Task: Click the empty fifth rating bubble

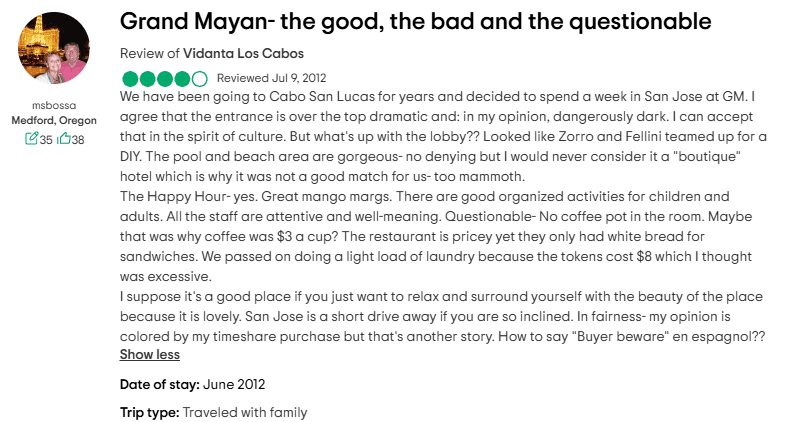Action: click(x=199, y=79)
